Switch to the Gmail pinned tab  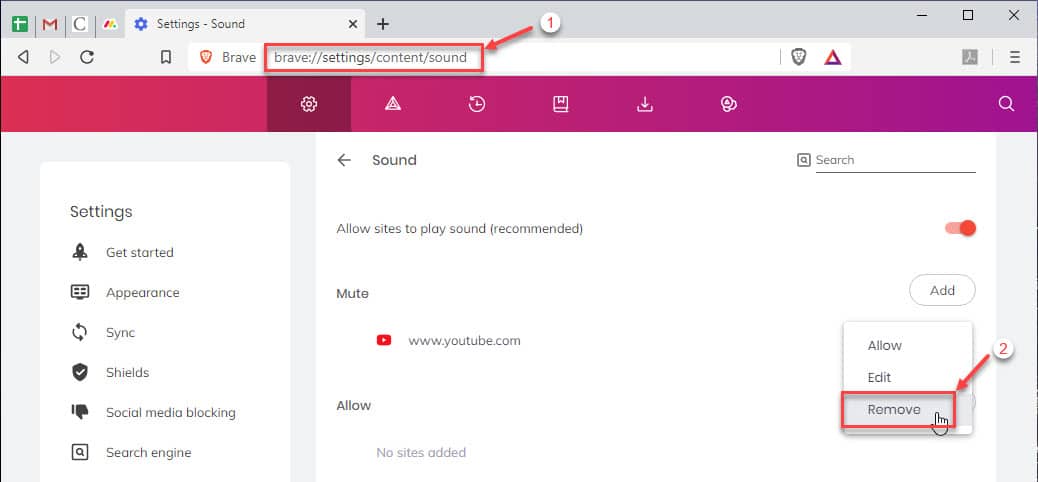pos(50,24)
